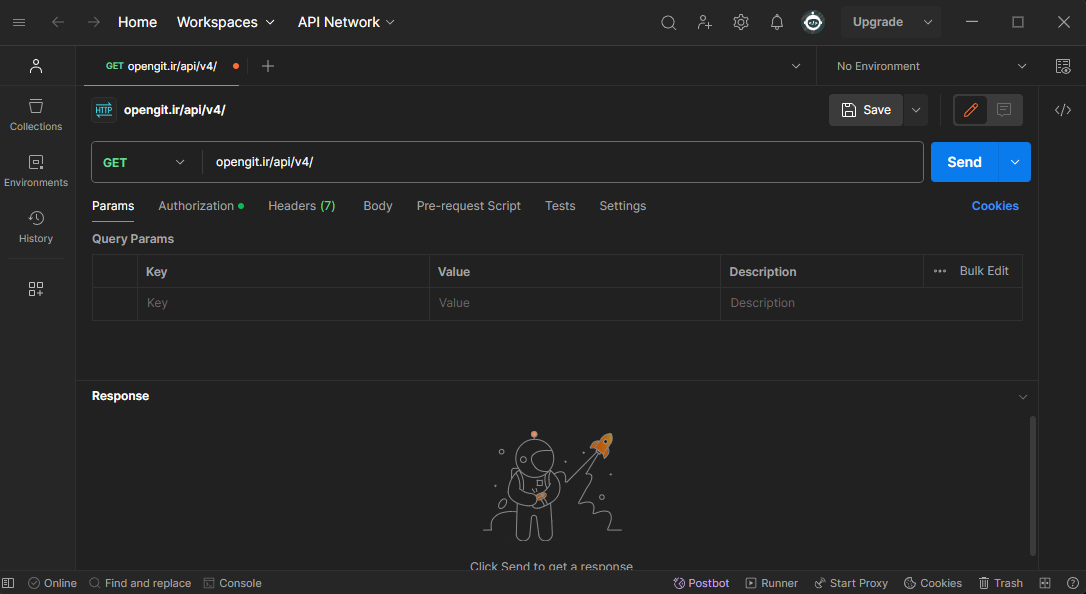Open the GET method dropdown
1086x594 pixels.
[145, 162]
